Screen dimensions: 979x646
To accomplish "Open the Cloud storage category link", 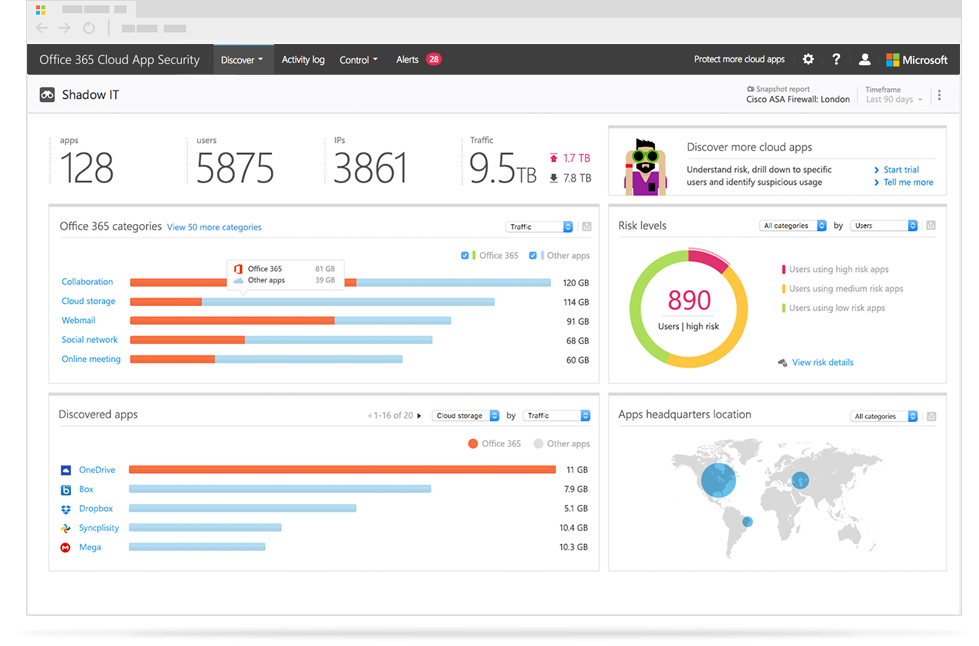I will [88, 301].
